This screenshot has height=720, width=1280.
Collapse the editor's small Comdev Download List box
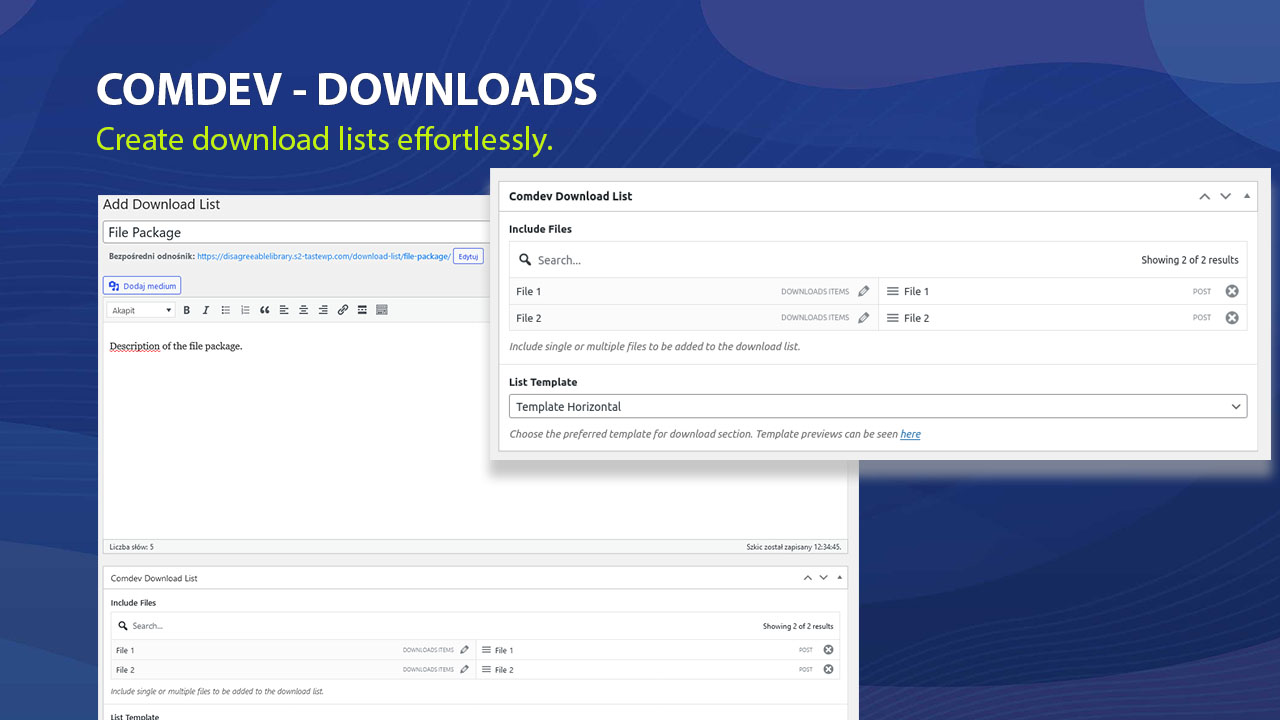[x=840, y=578]
